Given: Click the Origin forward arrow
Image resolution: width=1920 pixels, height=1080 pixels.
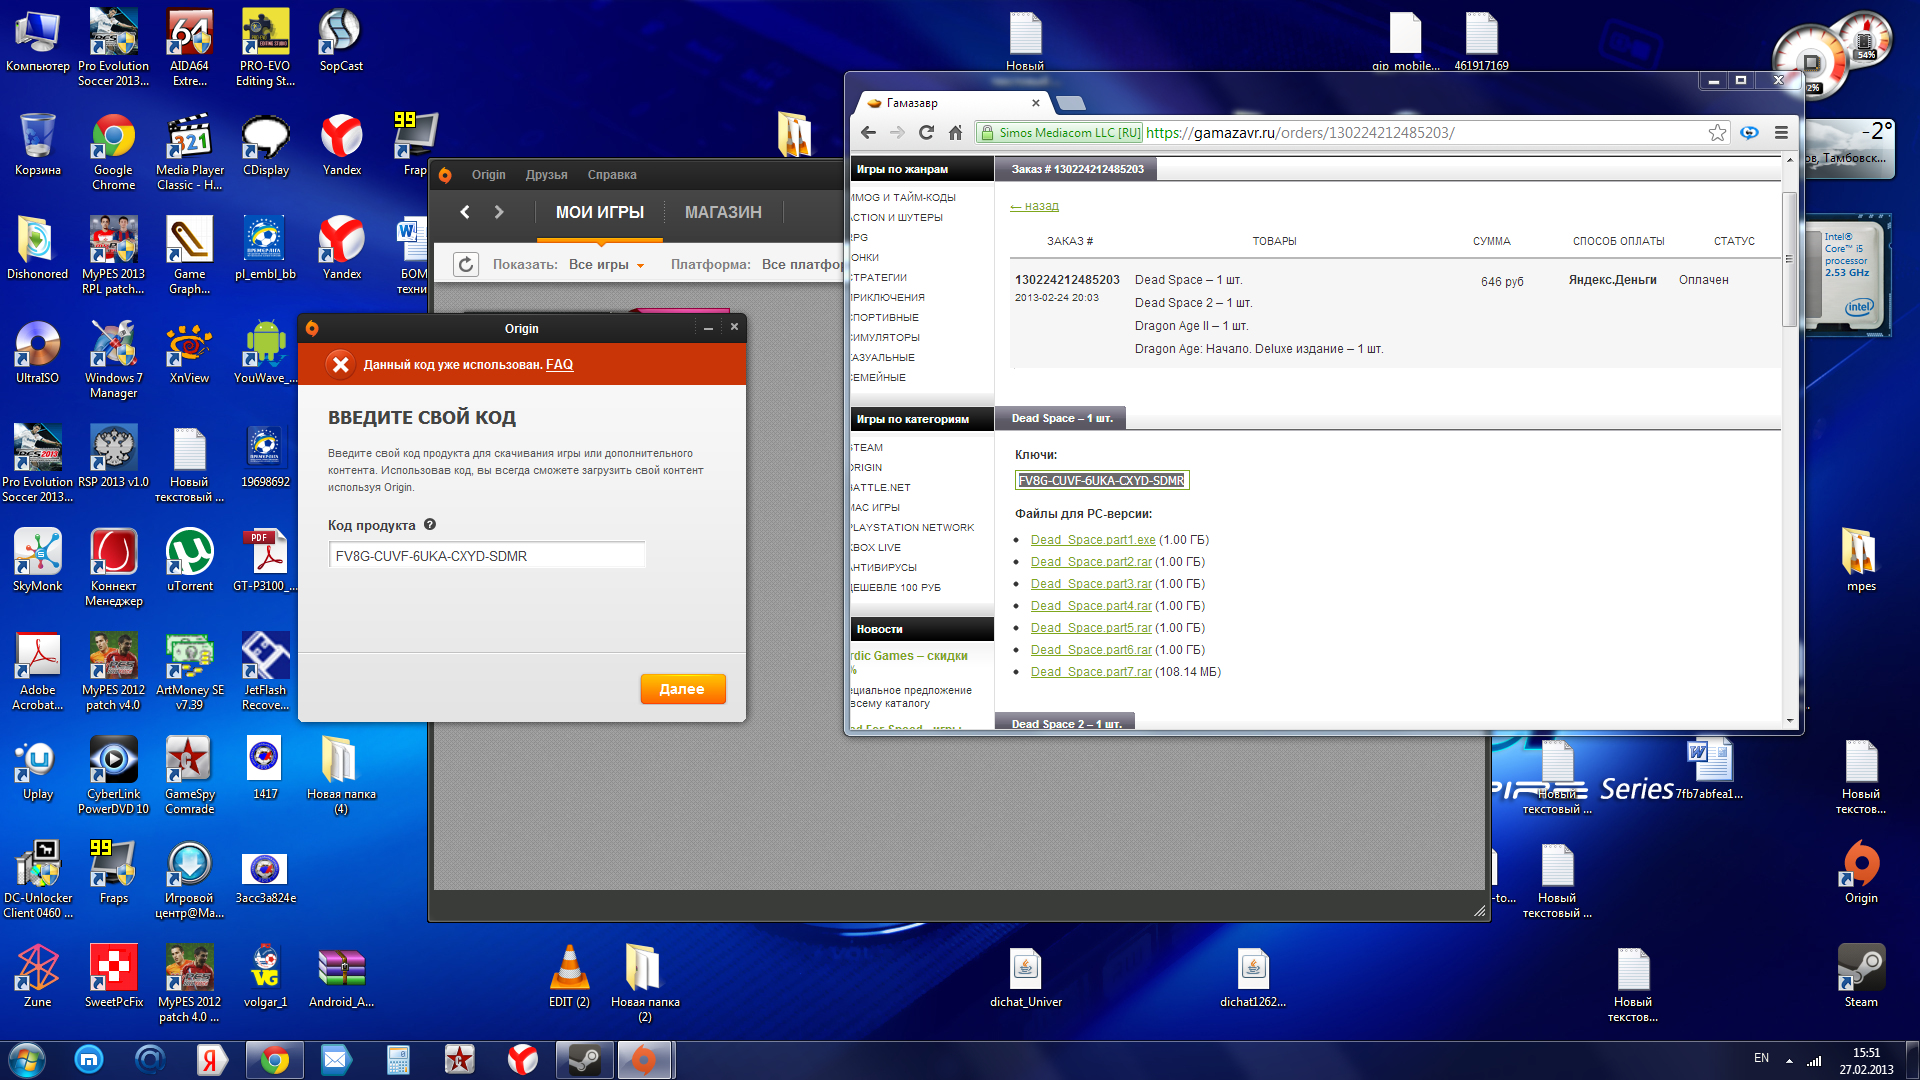Looking at the screenshot, I should pos(499,212).
